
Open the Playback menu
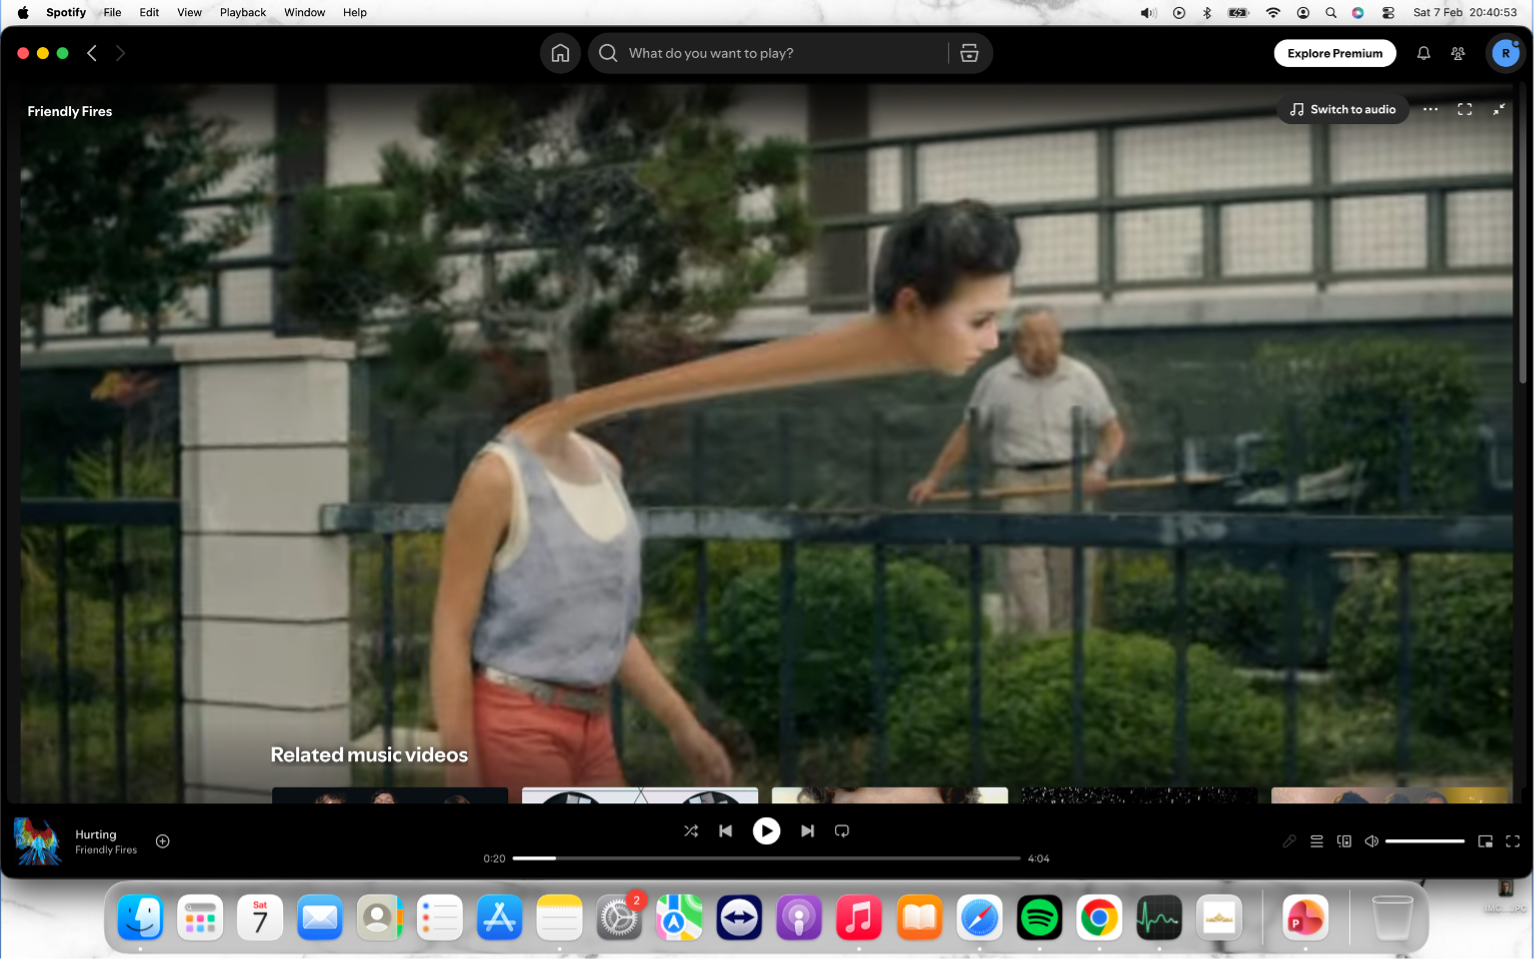coord(243,12)
